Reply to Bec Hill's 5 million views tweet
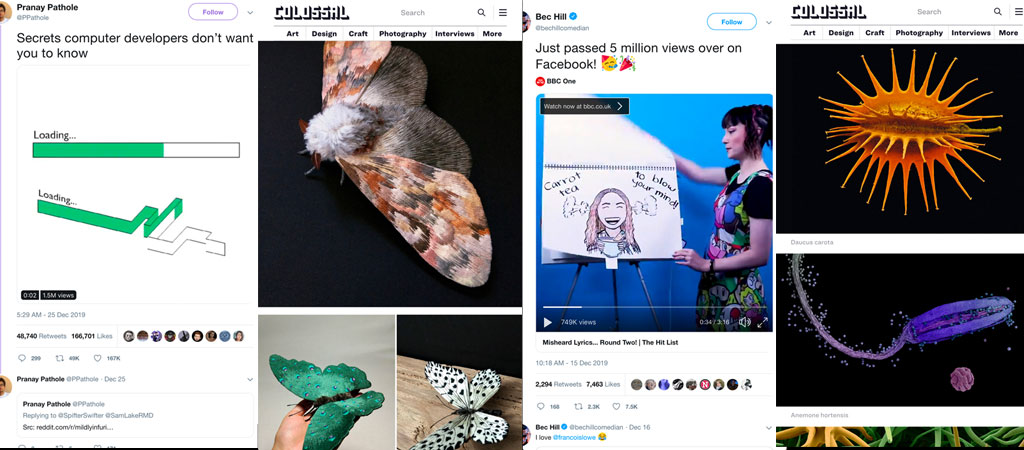Image resolution: width=1024 pixels, height=450 pixels. click(x=541, y=406)
